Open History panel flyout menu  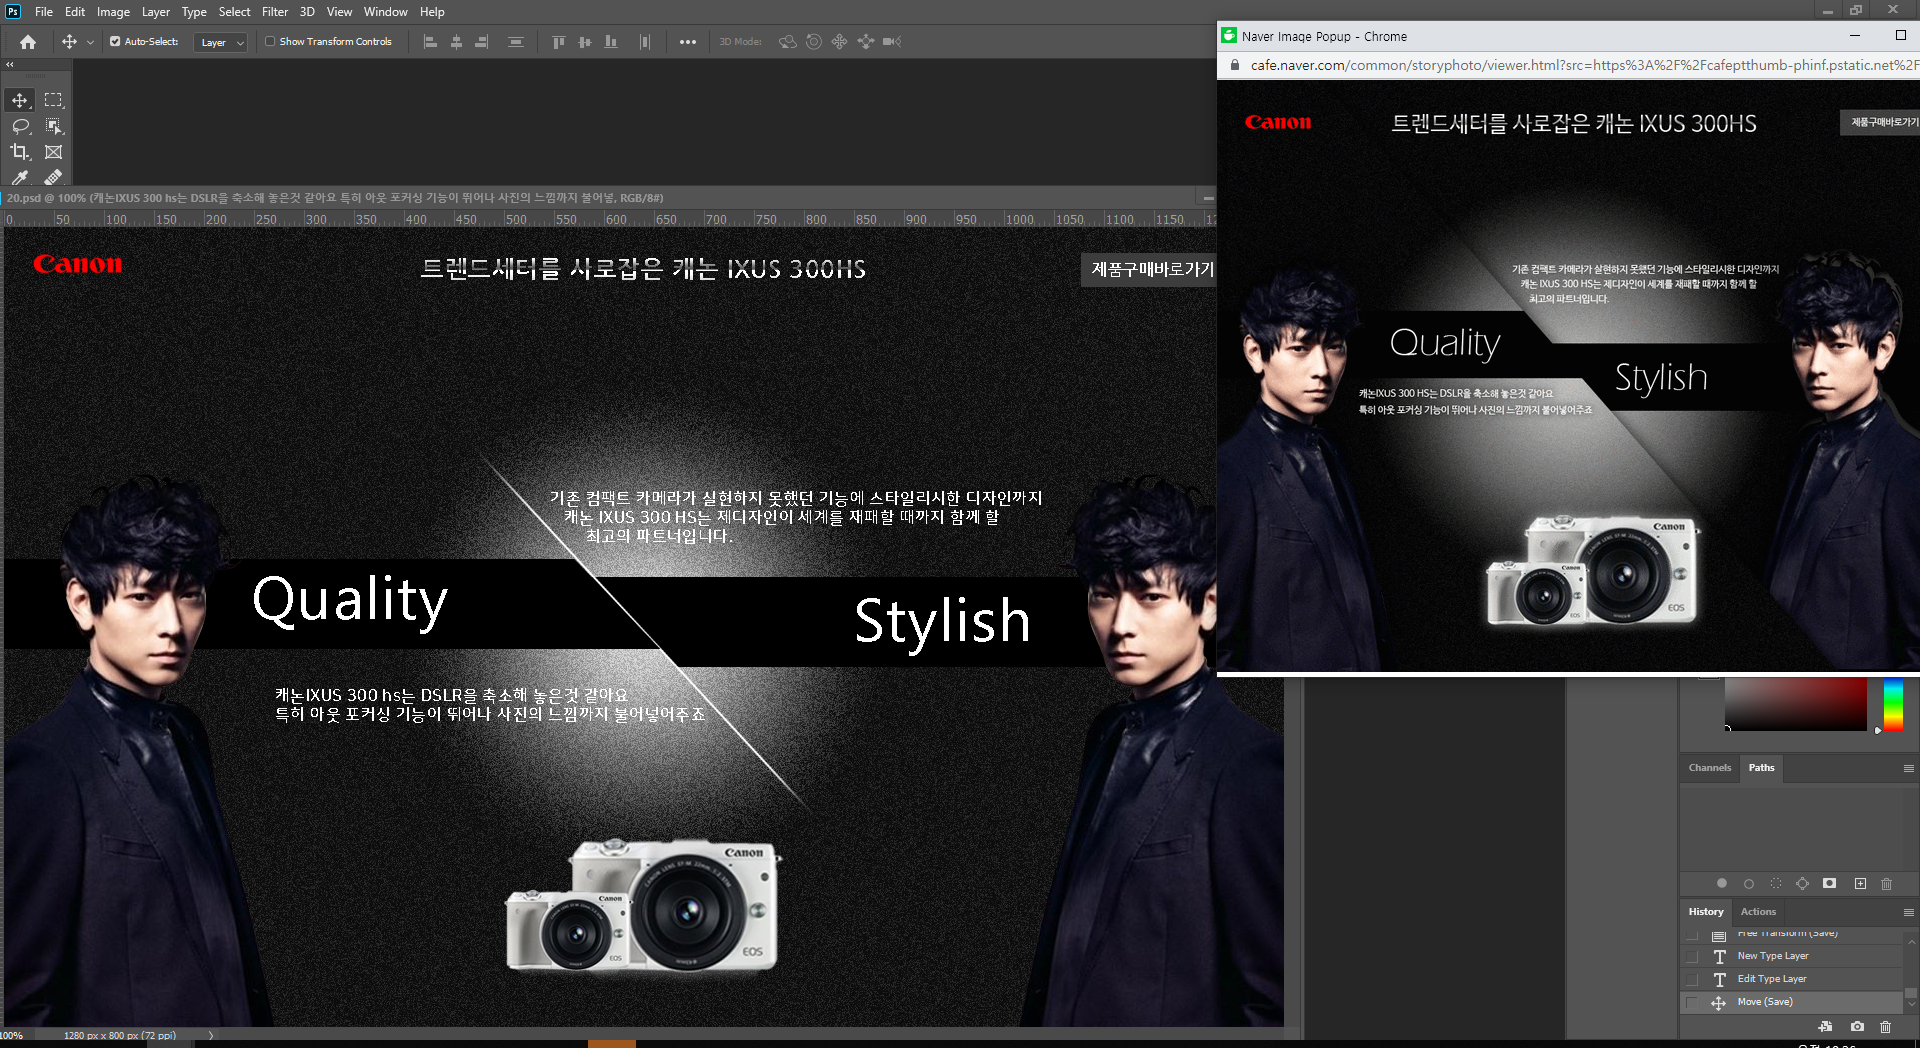coord(1908,912)
